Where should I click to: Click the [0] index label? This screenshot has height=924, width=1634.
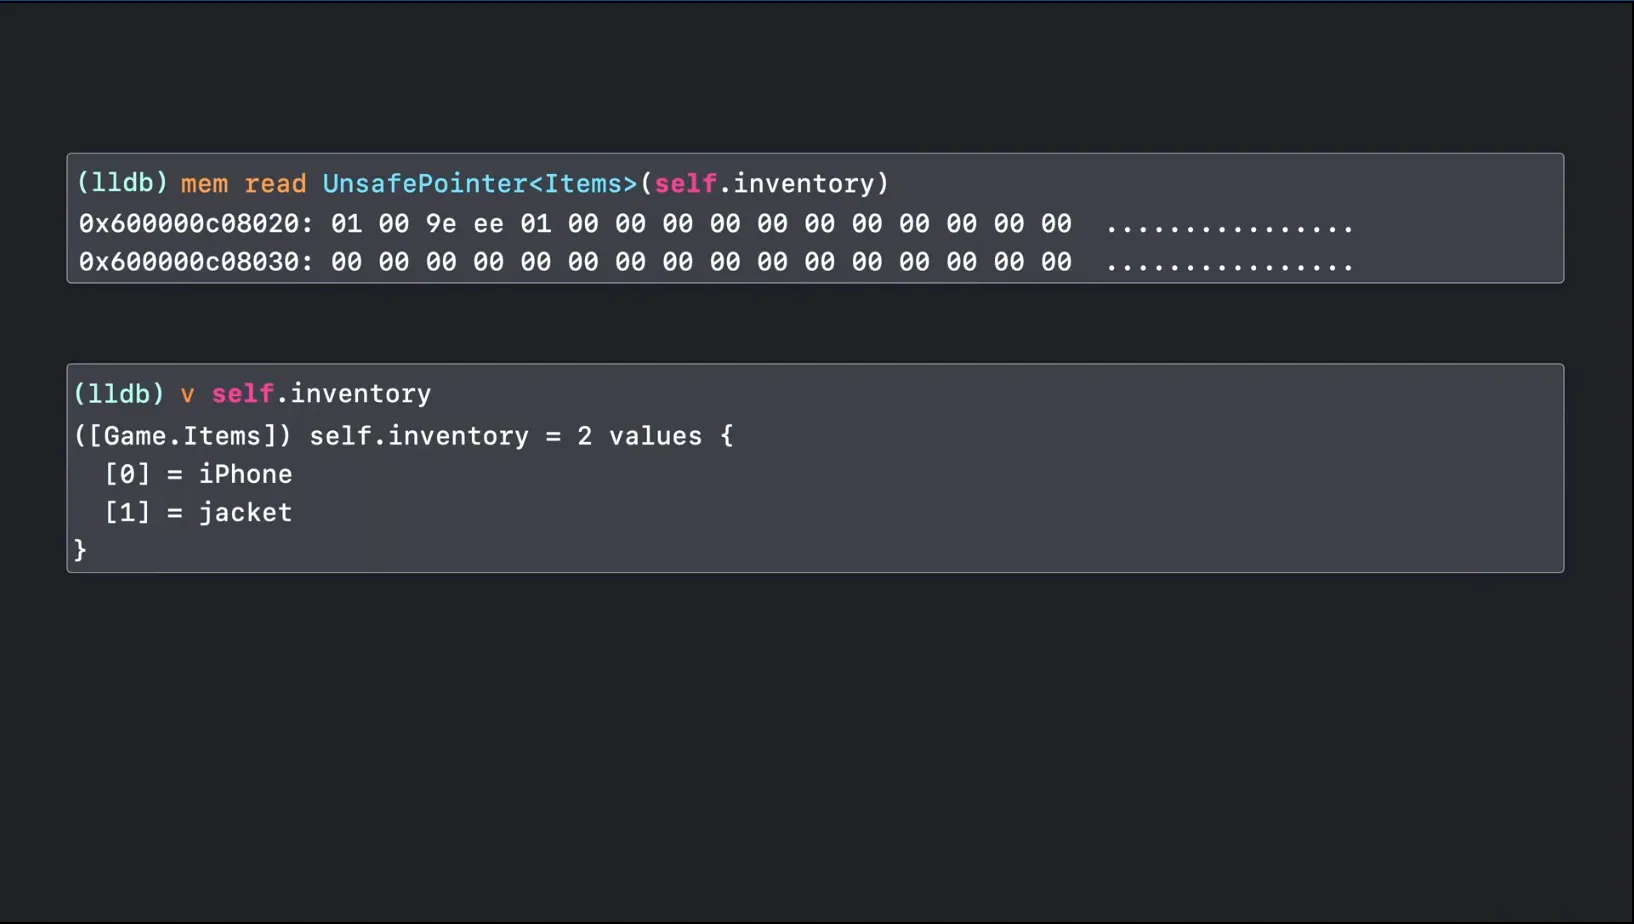click(127, 474)
